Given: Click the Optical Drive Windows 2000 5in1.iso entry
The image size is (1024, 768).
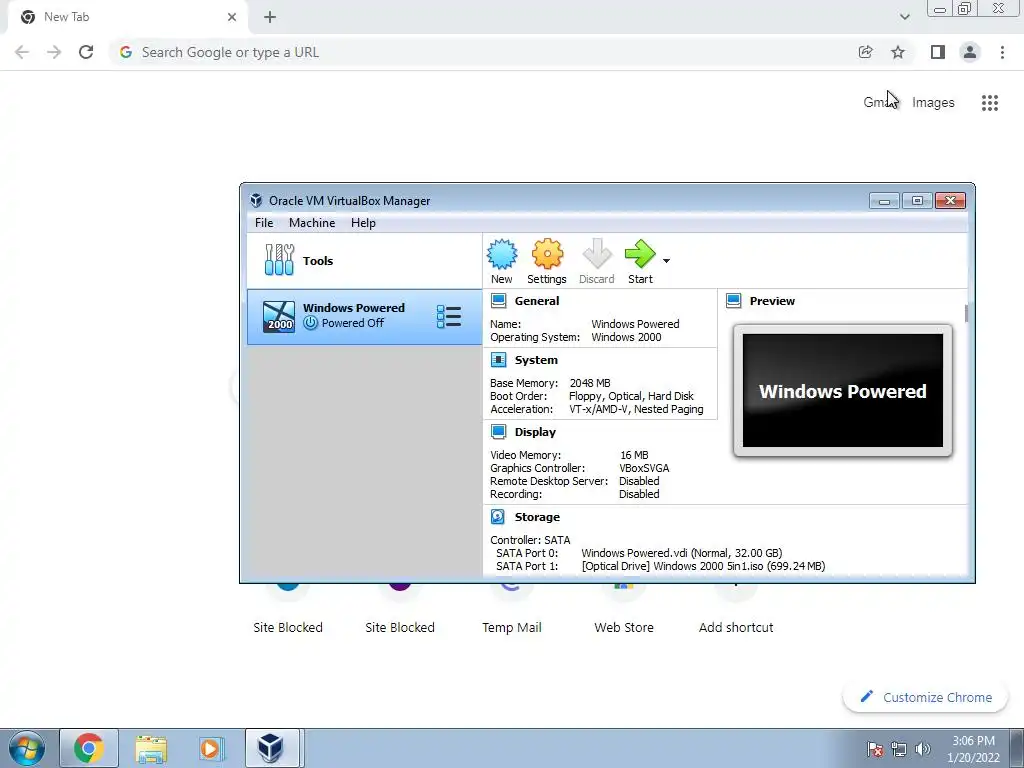Looking at the screenshot, I should coord(703,566).
